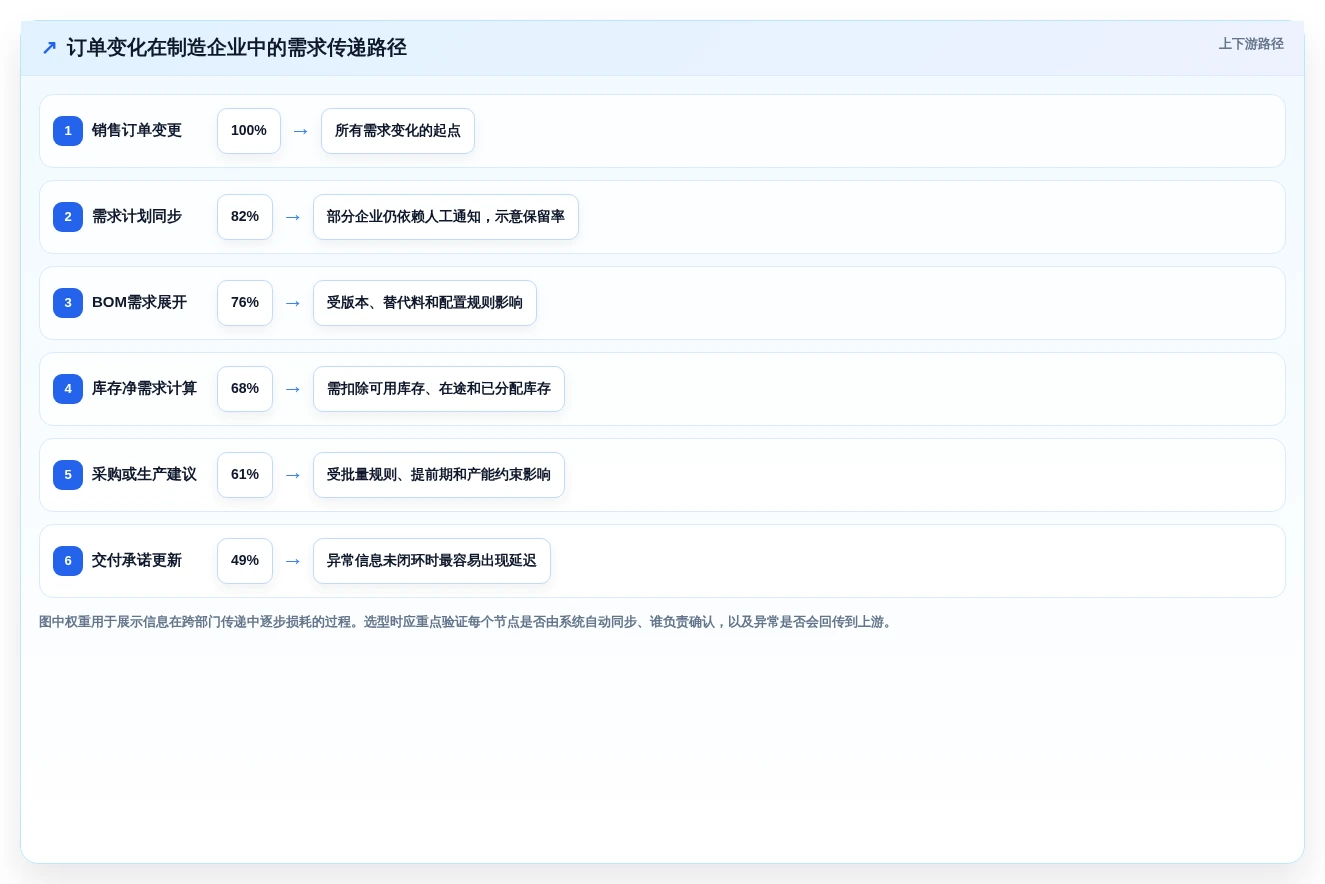Select the BOM需求展开 step label
1325x884 pixels.
tap(139, 303)
